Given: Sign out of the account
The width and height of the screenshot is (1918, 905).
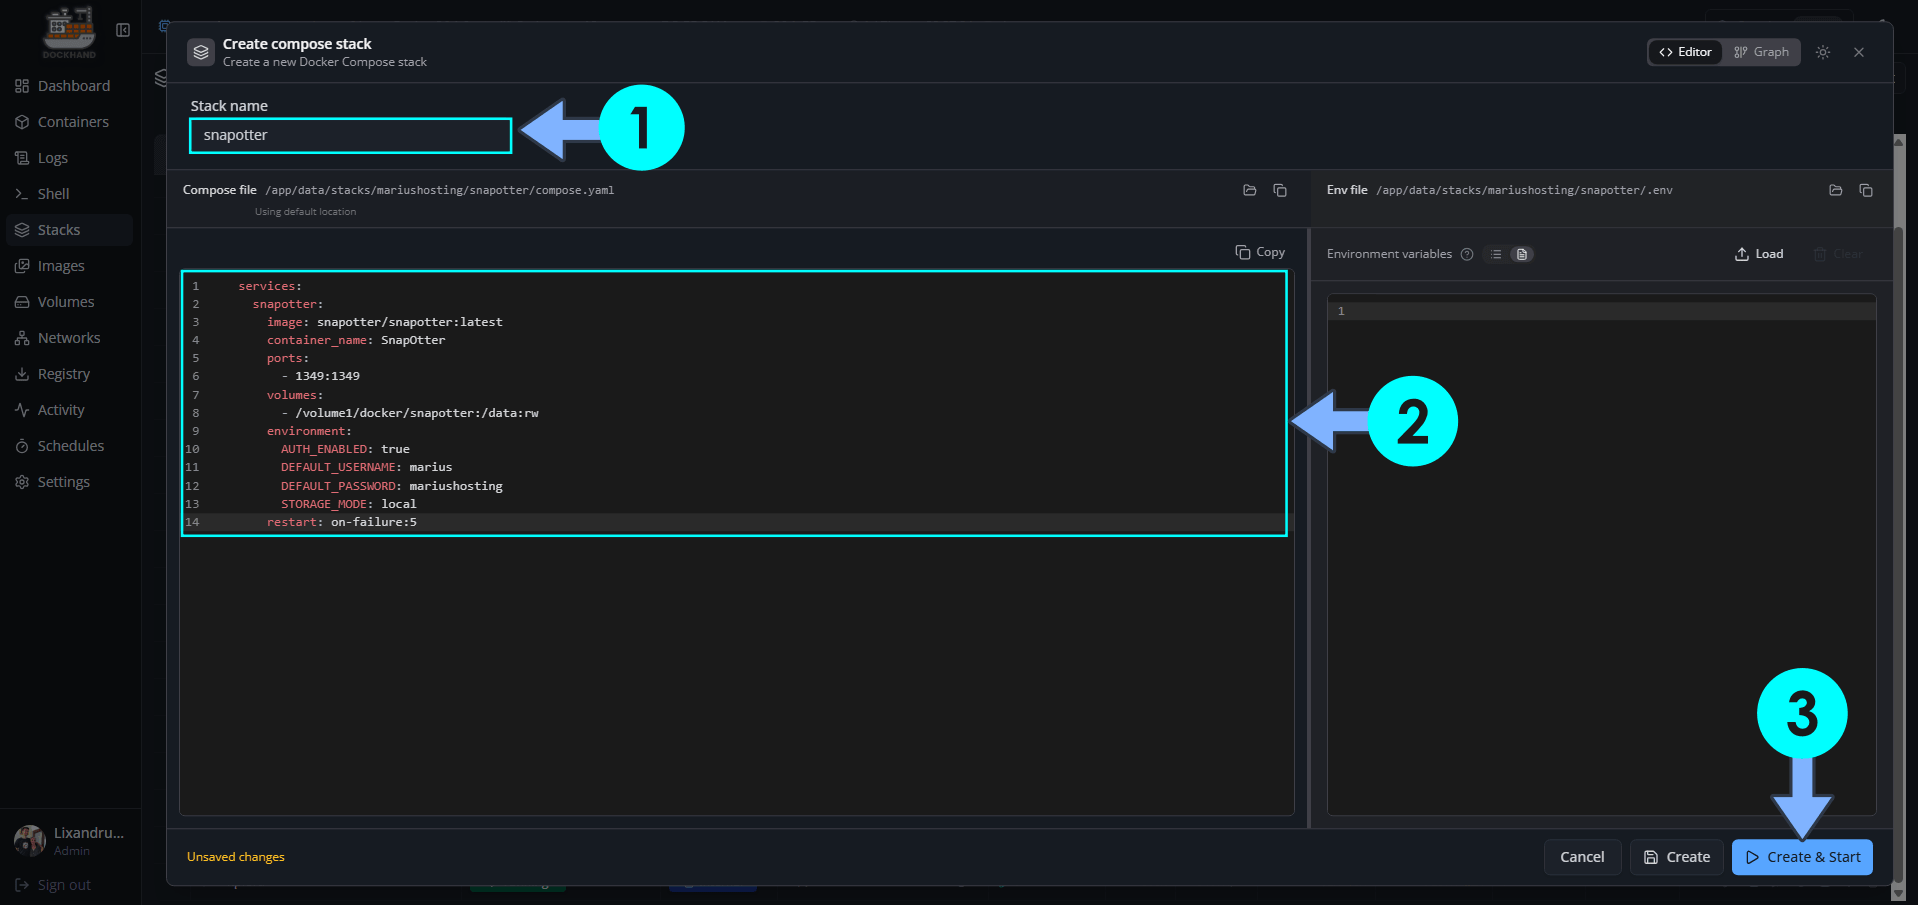Looking at the screenshot, I should (54, 885).
